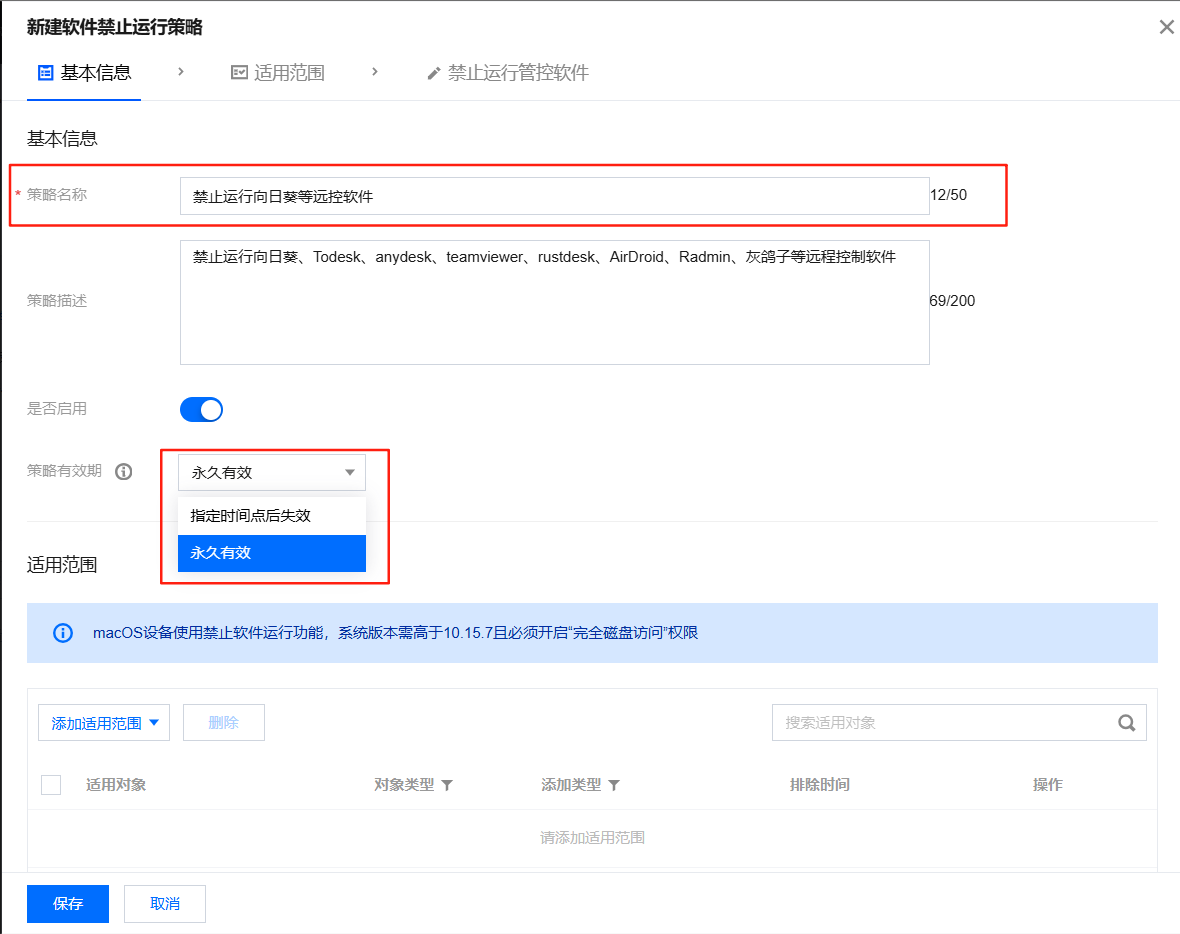Viewport: 1180px width, 934px height.
Task: Disable the 是否启用 toggle switch
Action: [201, 409]
